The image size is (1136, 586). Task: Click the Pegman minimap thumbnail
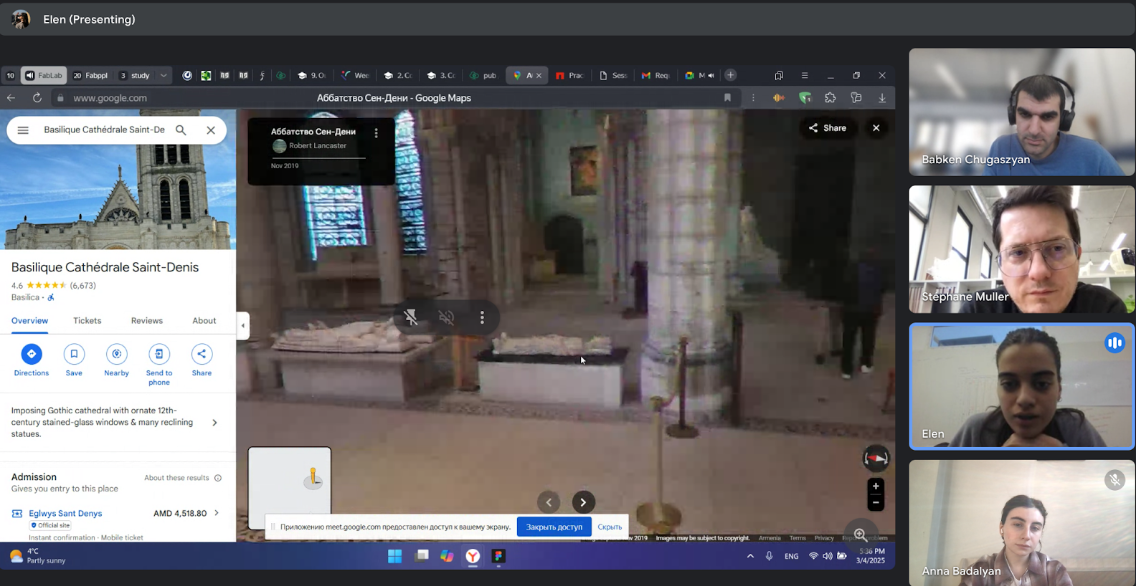(x=290, y=488)
